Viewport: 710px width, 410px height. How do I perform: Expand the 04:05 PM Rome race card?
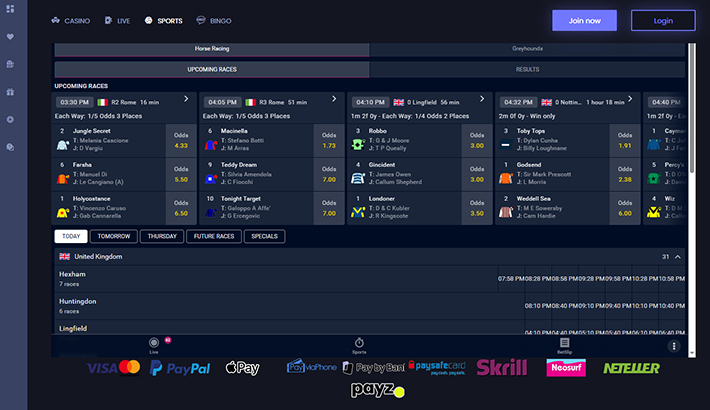334,99
